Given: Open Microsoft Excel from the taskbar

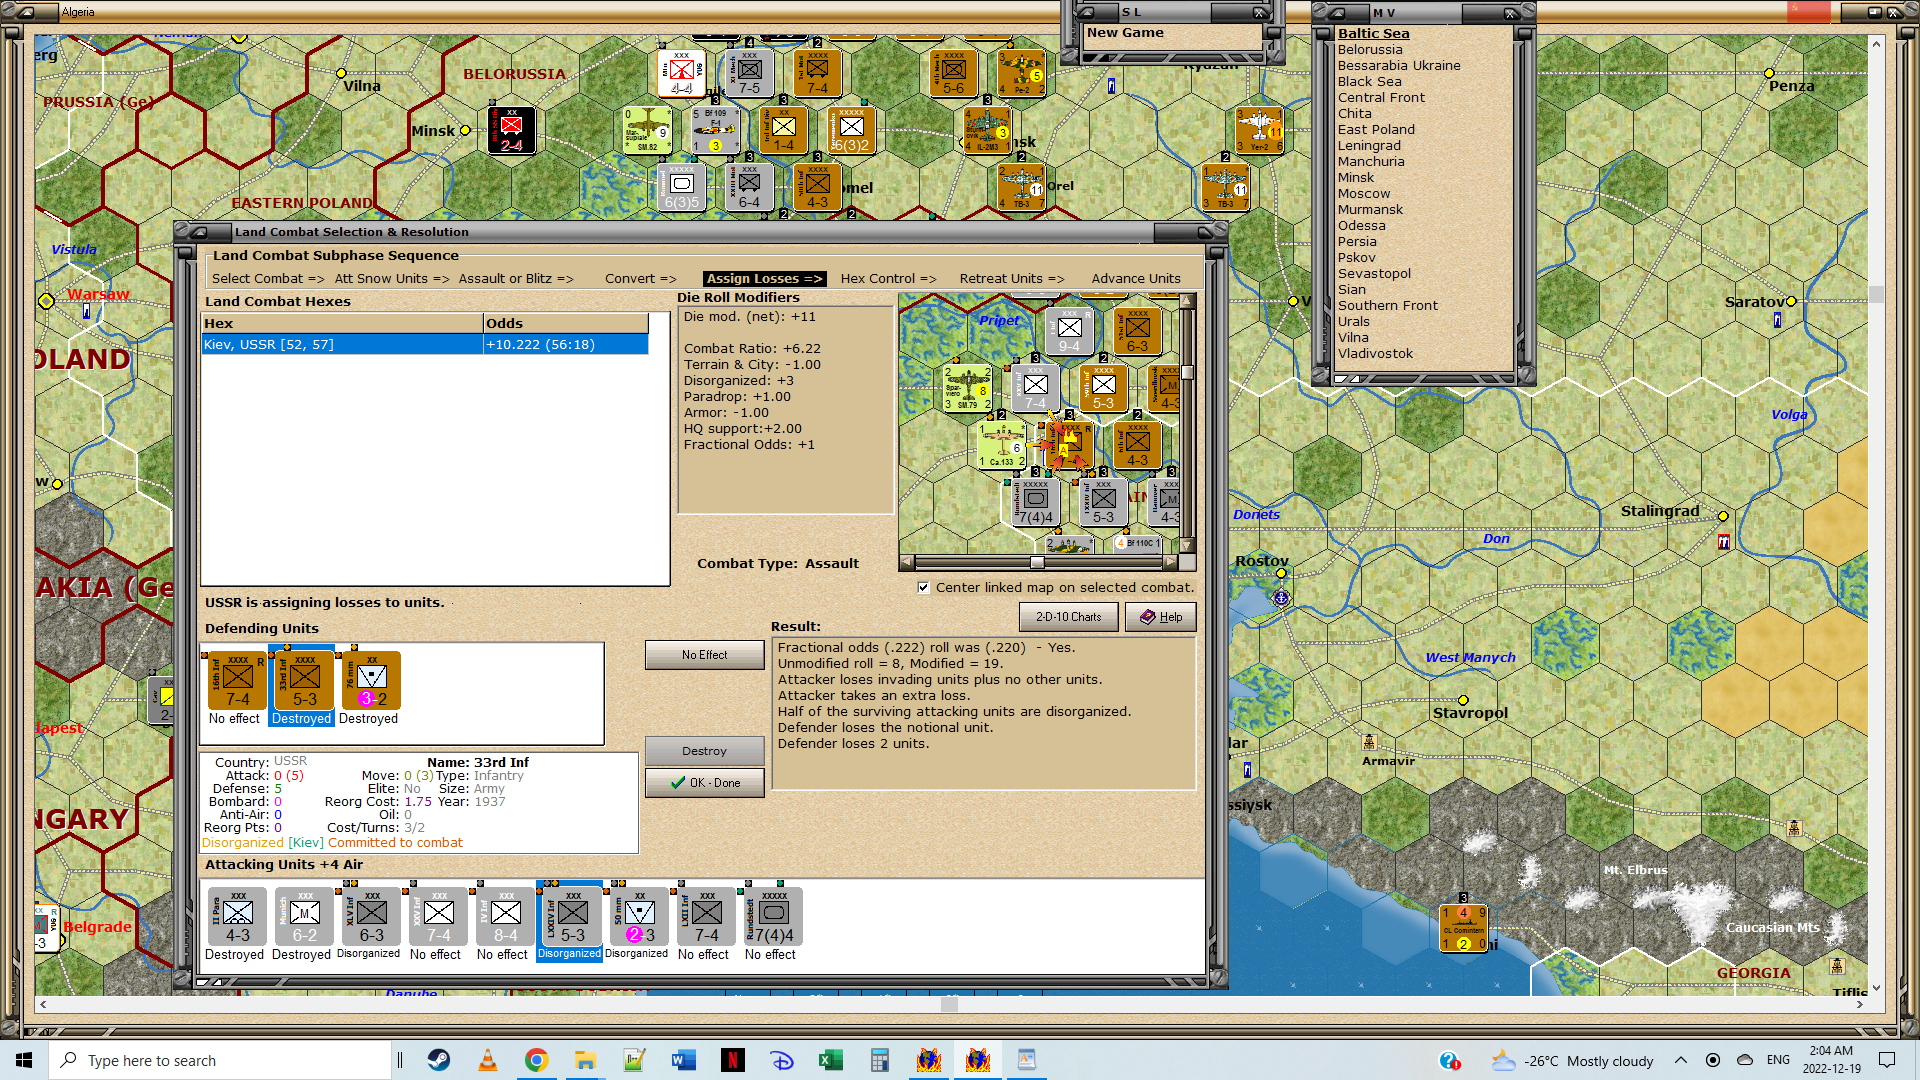Looking at the screenshot, I should pos(831,1060).
